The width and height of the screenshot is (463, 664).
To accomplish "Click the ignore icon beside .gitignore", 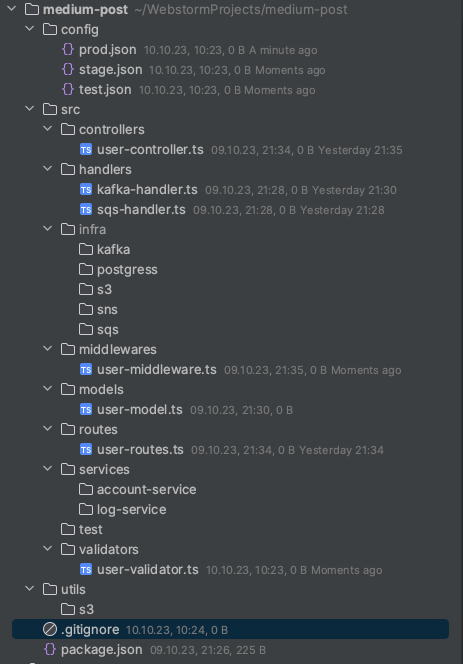I will (50, 629).
